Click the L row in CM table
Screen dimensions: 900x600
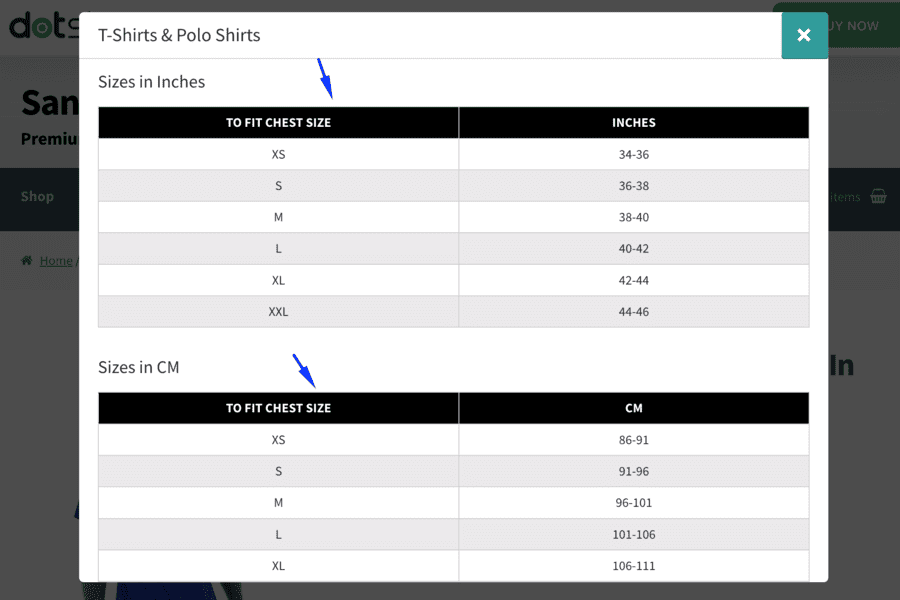pyautogui.click(x=453, y=535)
